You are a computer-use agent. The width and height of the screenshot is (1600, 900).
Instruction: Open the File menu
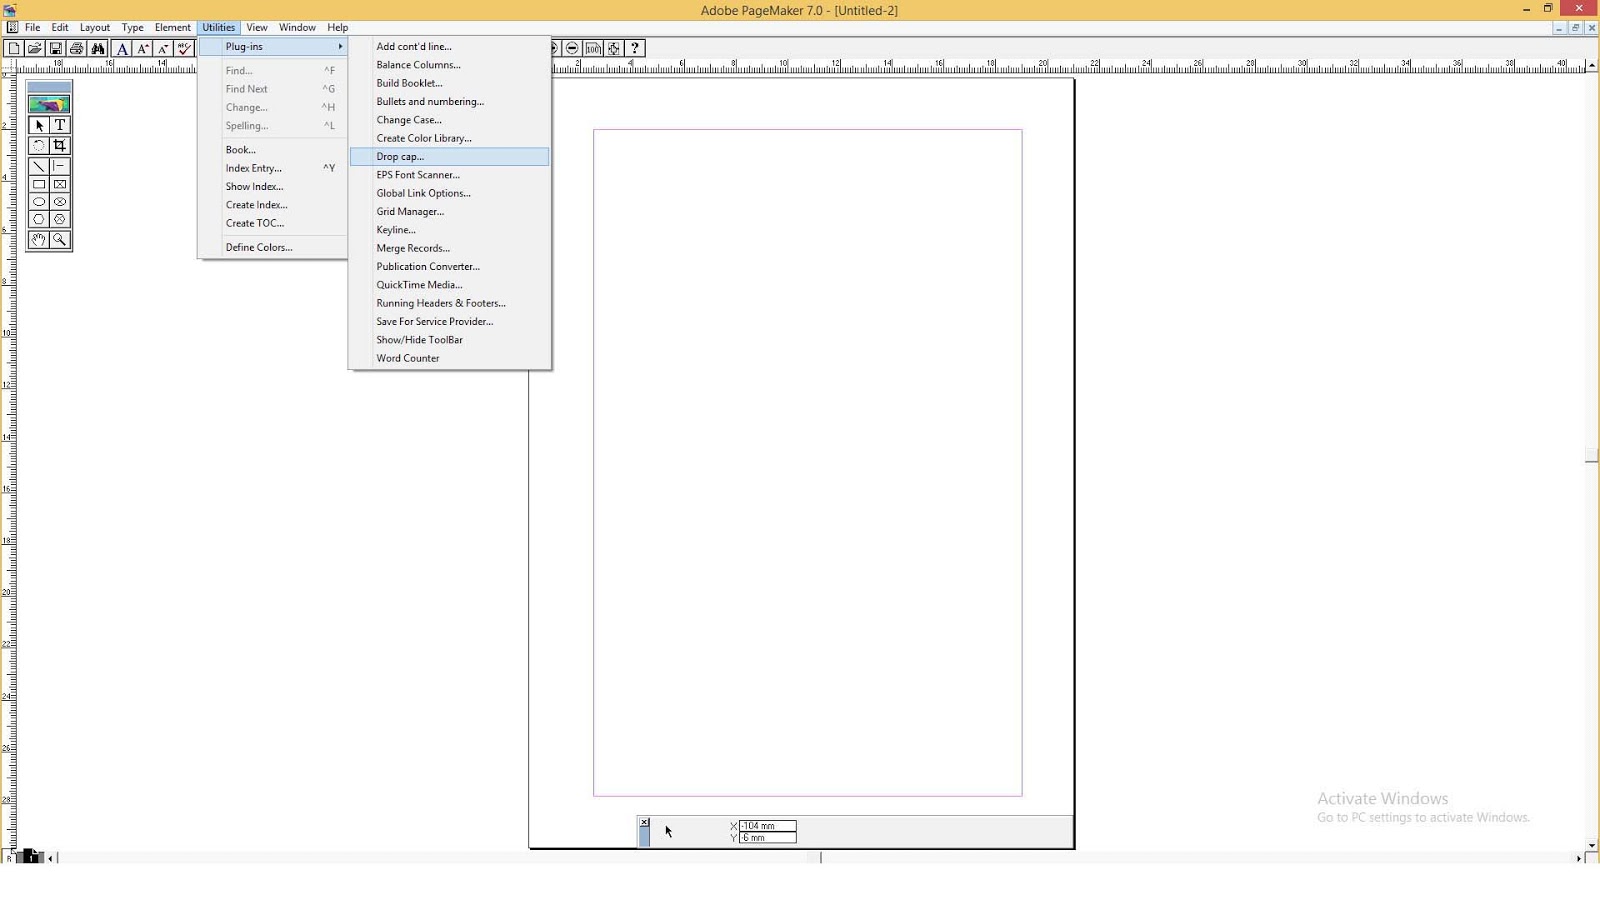[33, 28]
